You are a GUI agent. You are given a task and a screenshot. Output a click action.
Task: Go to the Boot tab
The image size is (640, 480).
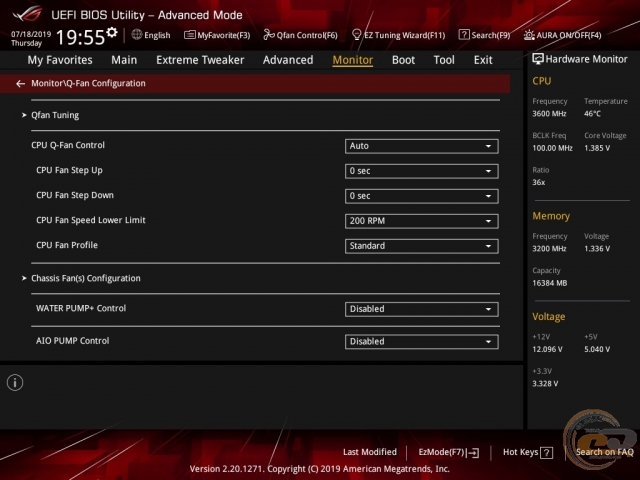point(403,60)
